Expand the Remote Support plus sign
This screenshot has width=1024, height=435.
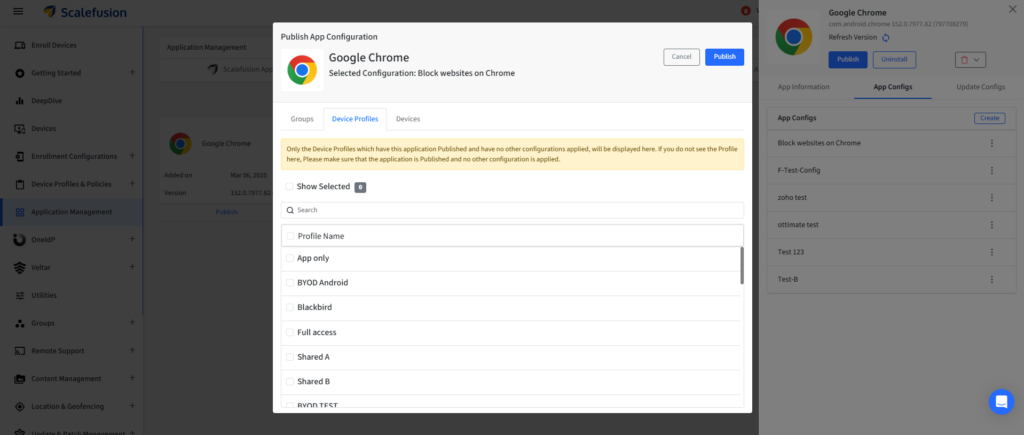point(132,350)
